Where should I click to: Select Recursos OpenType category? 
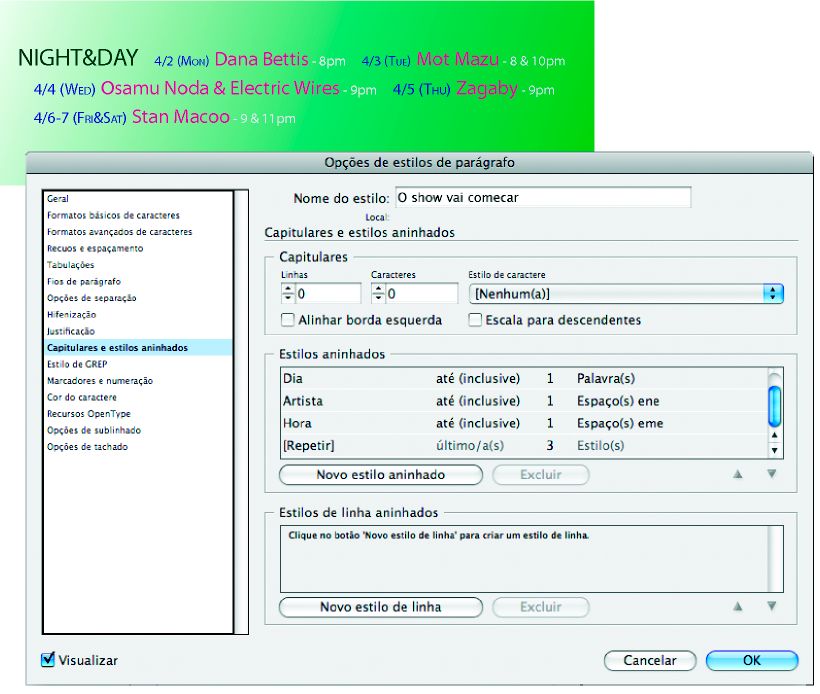pos(89,414)
